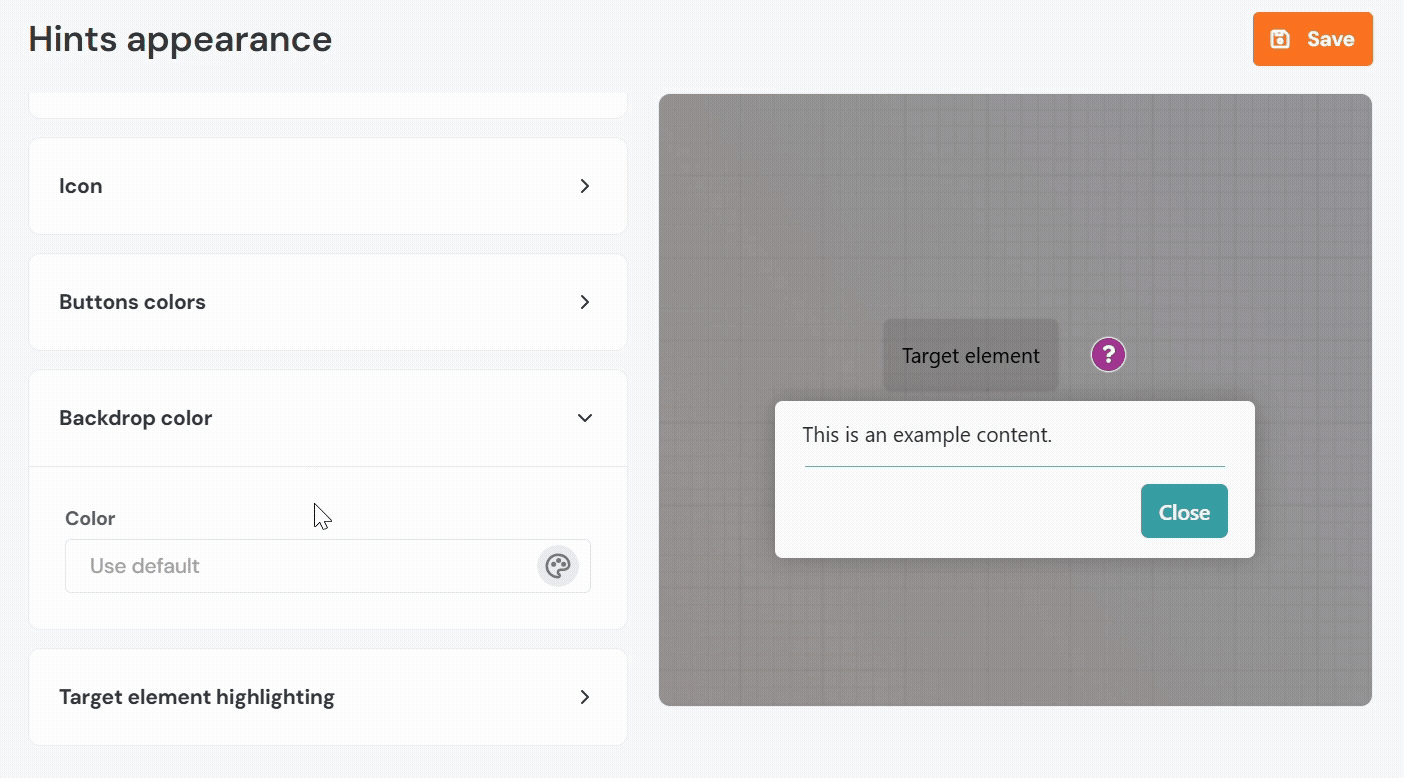Image resolution: width=1404 pixels, height=778 pixels.
Task: Expand the Icon section chevron
Action: click(585, 186)
